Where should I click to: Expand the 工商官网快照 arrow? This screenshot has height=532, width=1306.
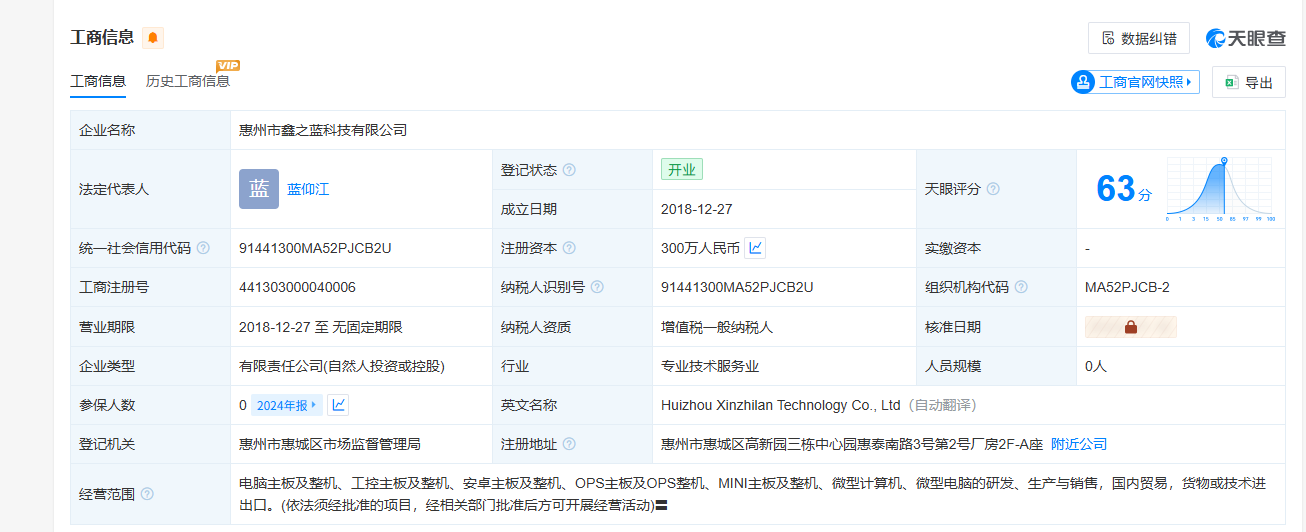[1189, 82]
